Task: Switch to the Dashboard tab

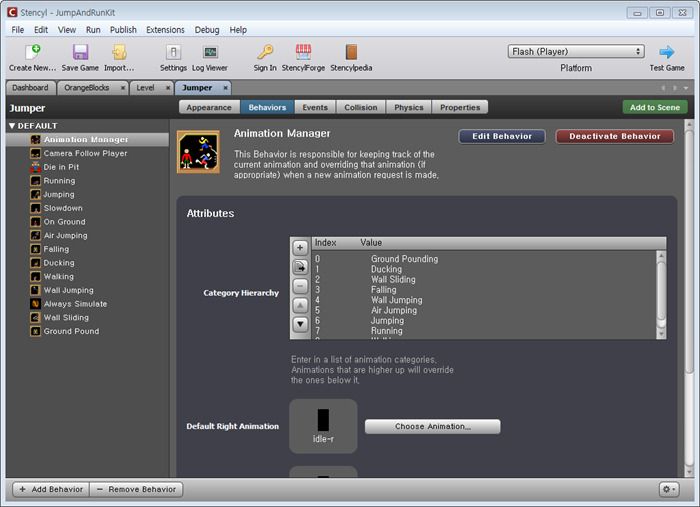Action: (30, 87)
